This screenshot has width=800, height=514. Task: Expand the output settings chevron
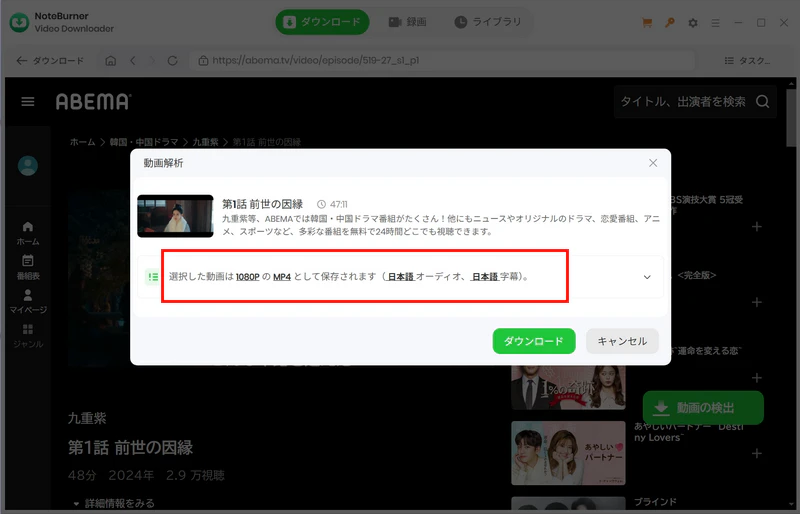pyautogui.click(x=647, y=277)
